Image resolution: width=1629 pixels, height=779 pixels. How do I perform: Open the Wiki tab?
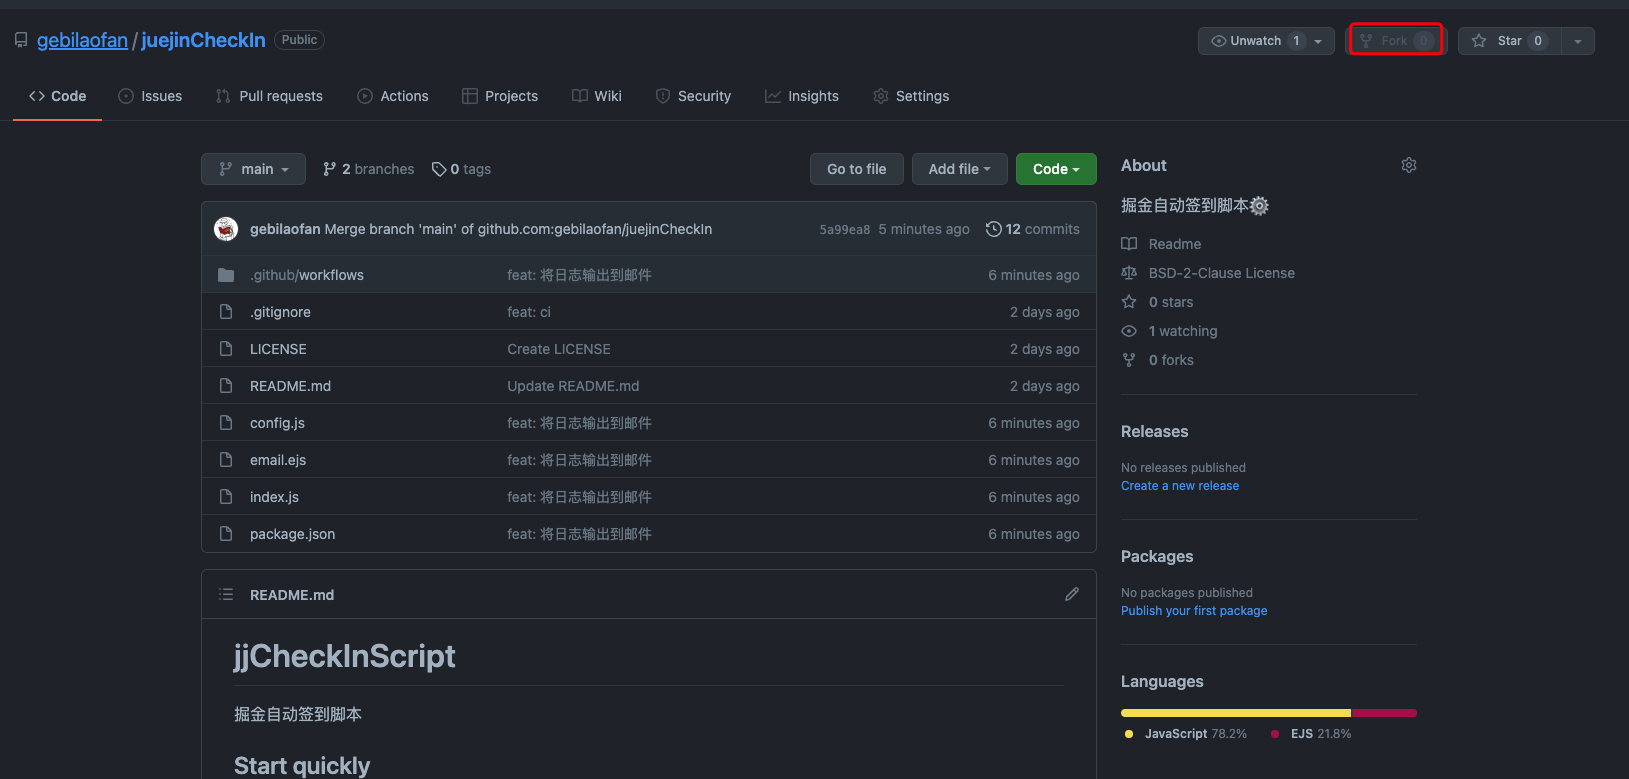(597, 96)
